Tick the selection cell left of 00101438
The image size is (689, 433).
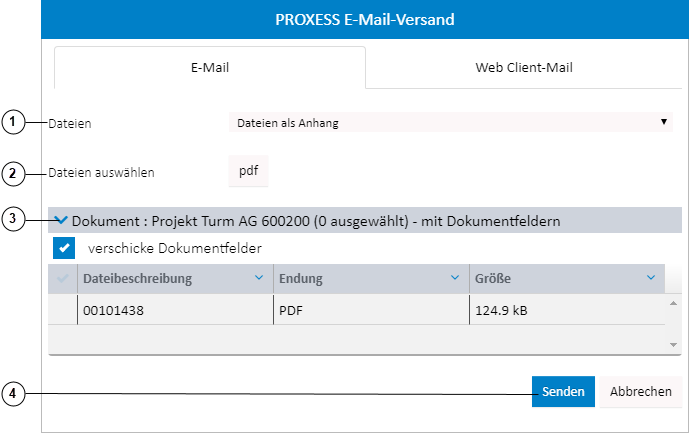pyautogui.click(x=63, y=310)
